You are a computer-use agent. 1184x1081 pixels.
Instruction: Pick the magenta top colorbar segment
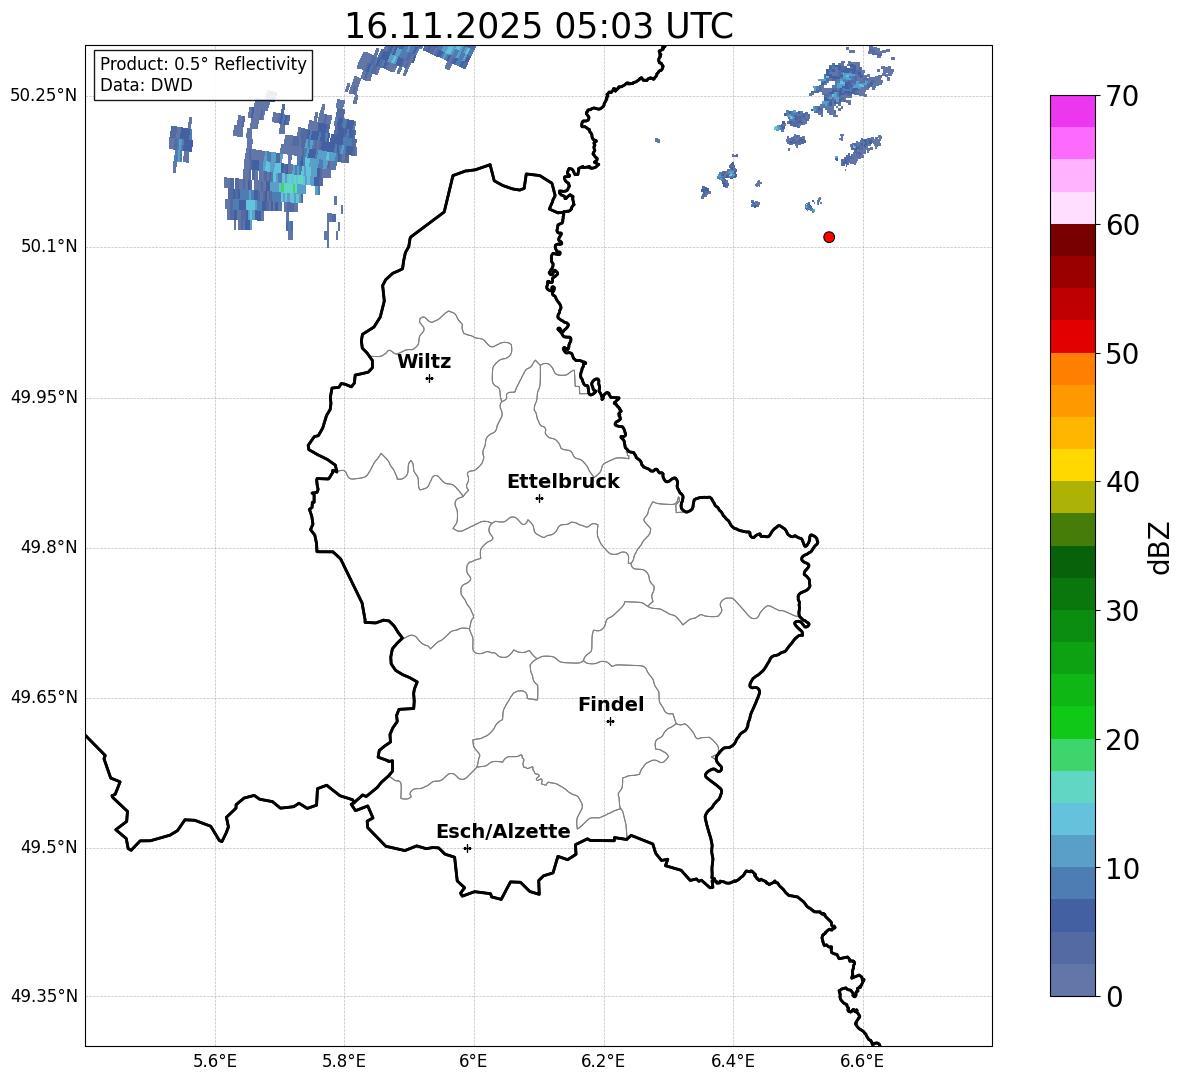1072,111
